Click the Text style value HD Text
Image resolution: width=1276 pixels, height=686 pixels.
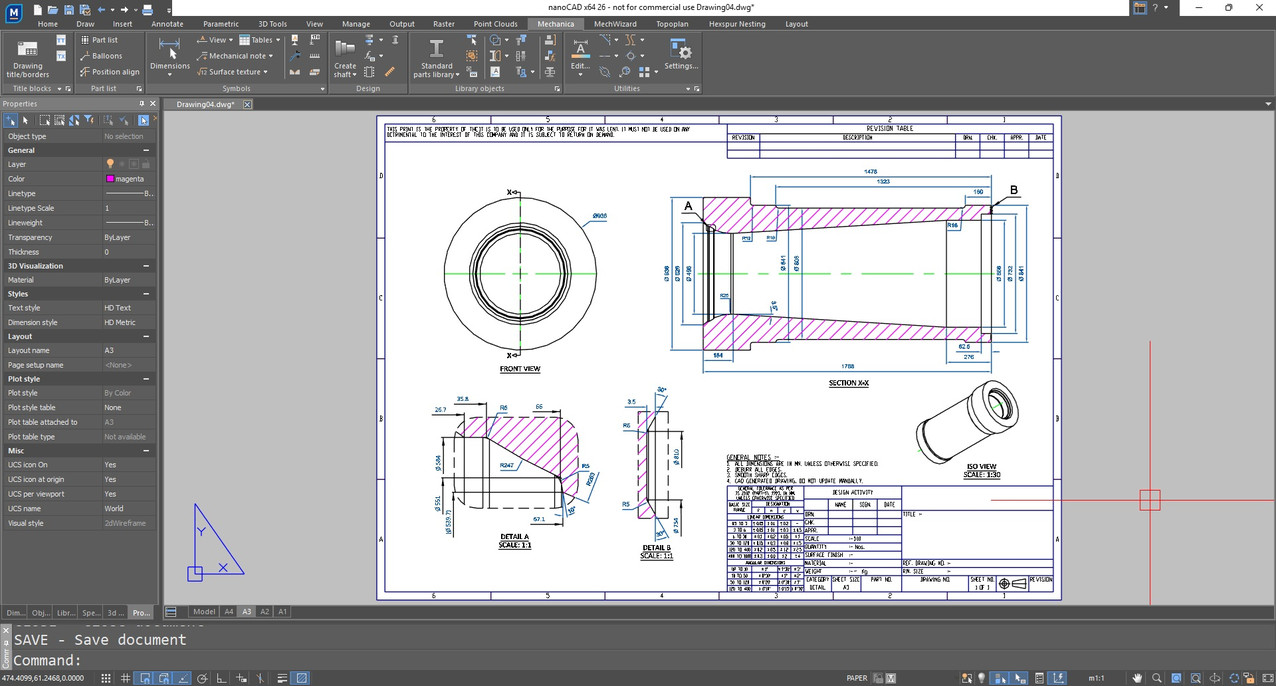coord(128,308)
